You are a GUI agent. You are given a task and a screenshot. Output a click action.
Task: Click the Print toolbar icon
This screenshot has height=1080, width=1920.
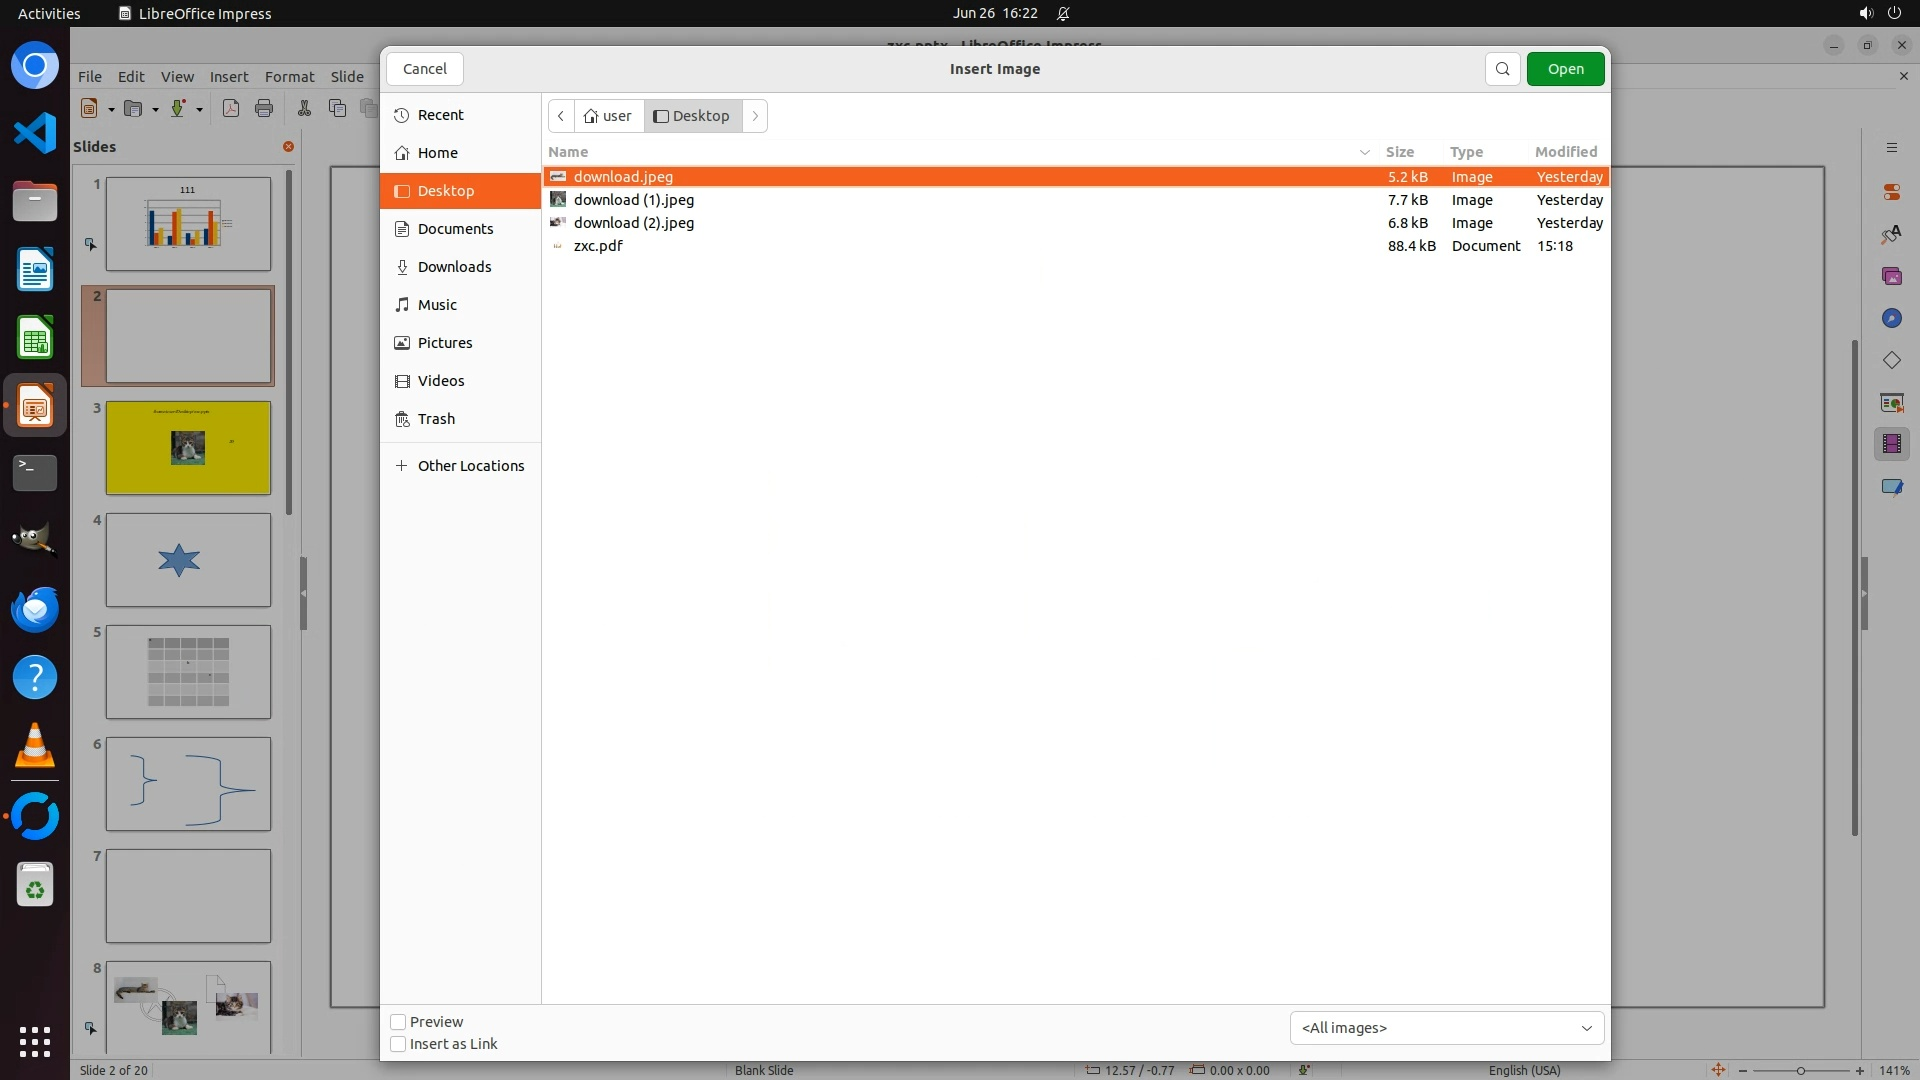tap(264, 108)
